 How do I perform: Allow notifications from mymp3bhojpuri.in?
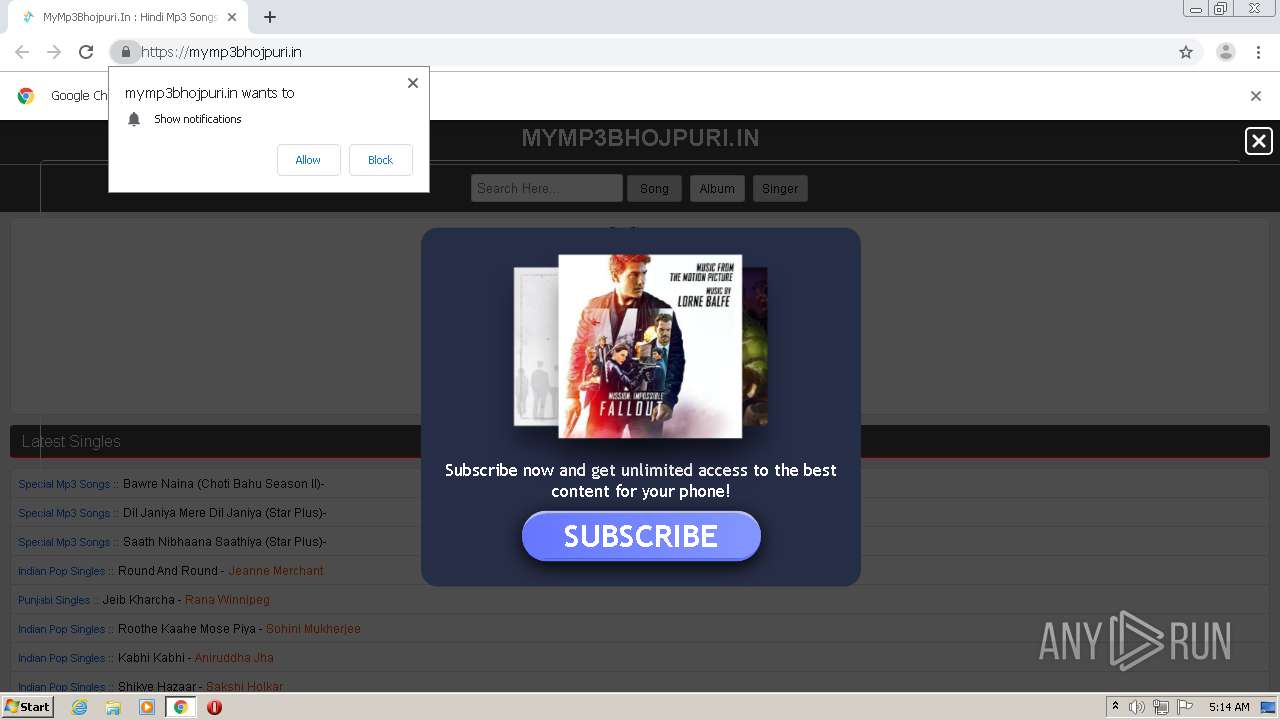click(x=308, y=160)
